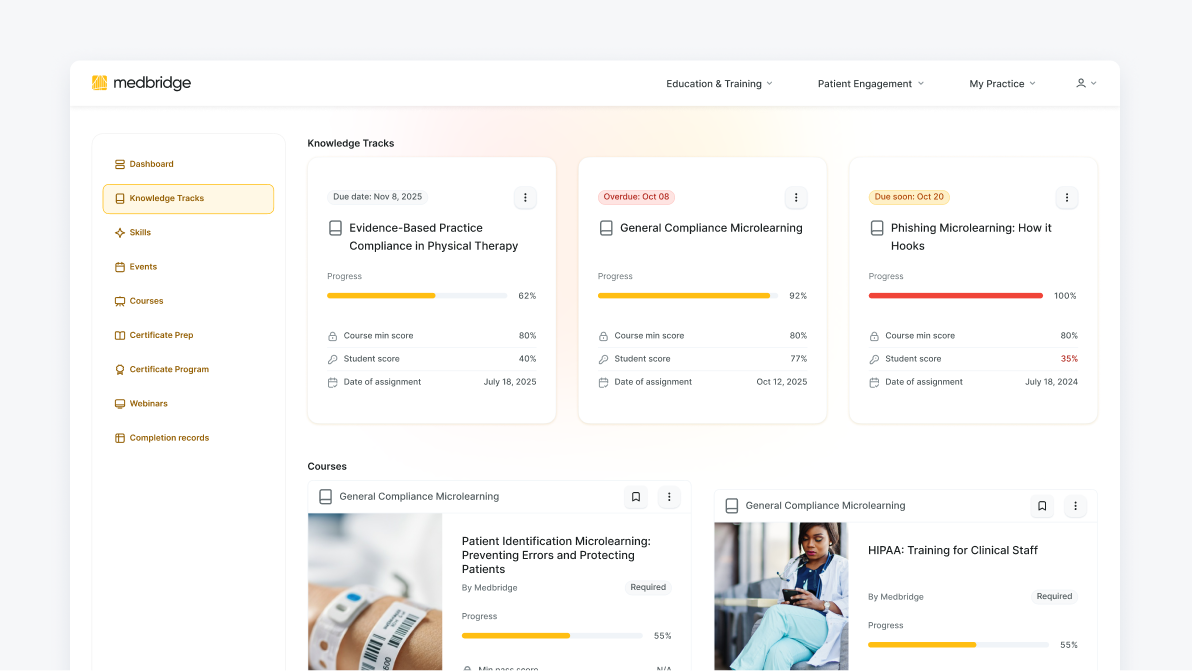The height and width of the screenshot is (671, 1192).
Task: Click key icon beside Student score 77%
Action: (603, 359)
